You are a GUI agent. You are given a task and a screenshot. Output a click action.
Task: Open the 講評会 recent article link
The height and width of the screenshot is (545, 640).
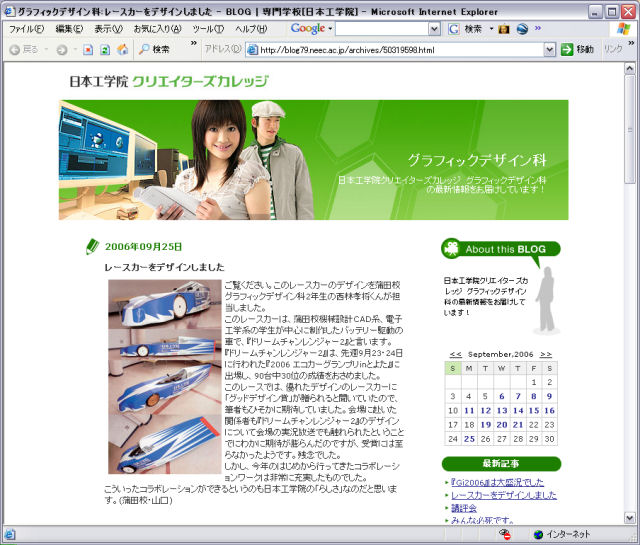point(464,508)
